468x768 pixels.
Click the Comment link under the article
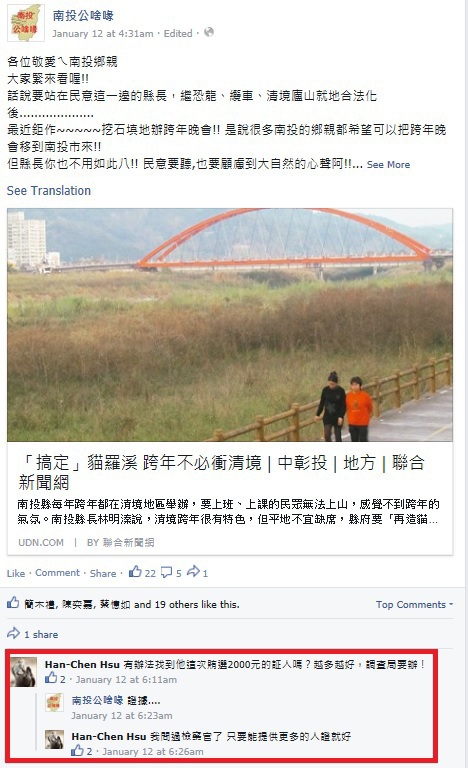coord(57,573)
